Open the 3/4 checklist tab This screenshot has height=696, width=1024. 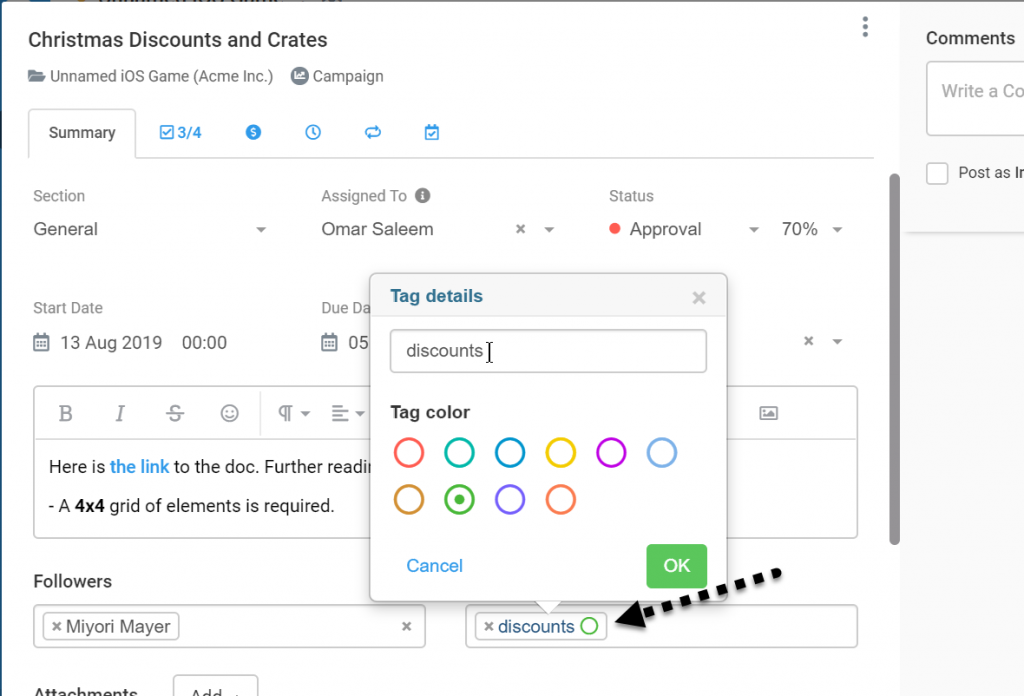pyautogui.click(x=179, y=131)
